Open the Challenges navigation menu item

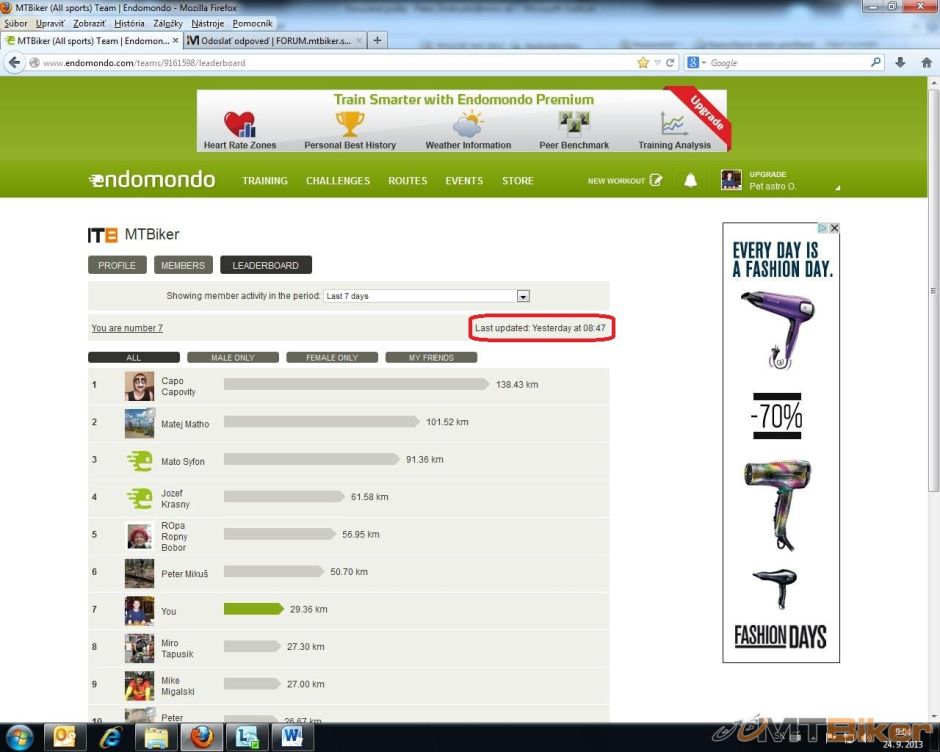click(x=338, y=181)
